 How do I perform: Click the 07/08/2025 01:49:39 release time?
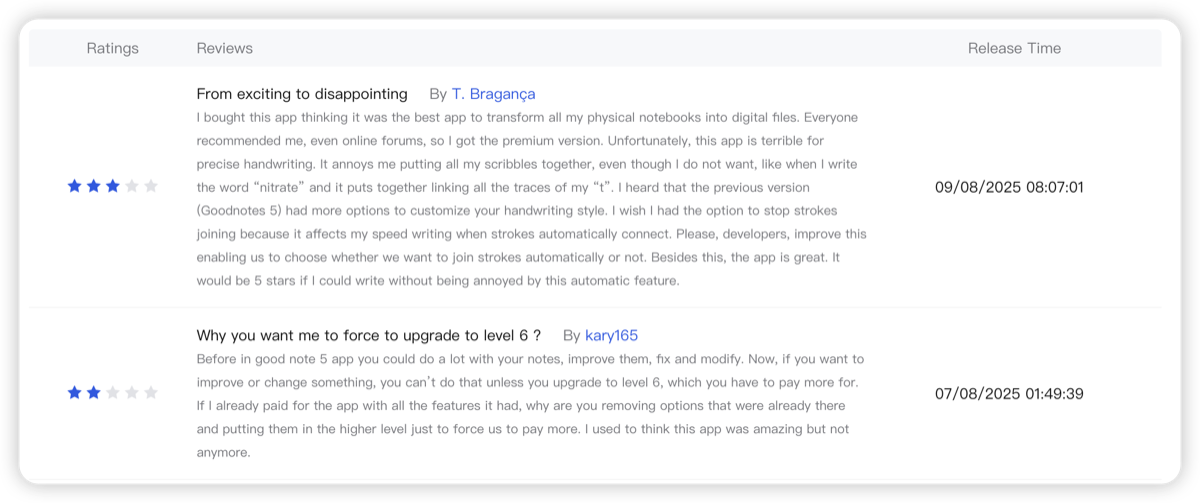[1009, 394]
